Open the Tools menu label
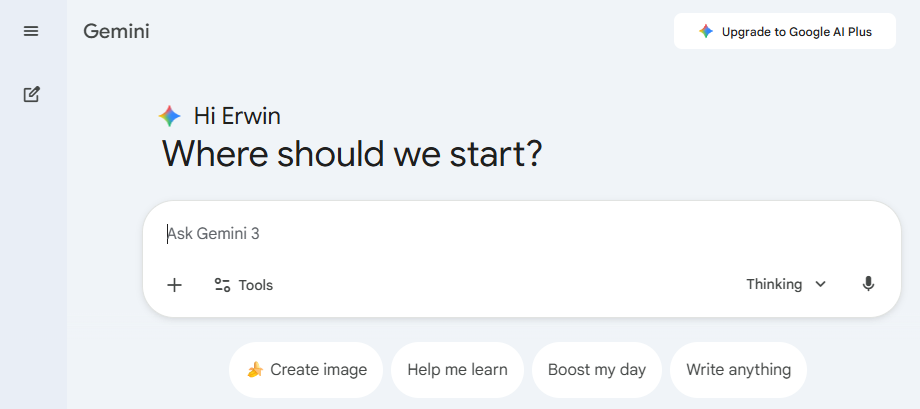Image resolution: width=920 pixels, height=409 pixels. pos(256,285)
